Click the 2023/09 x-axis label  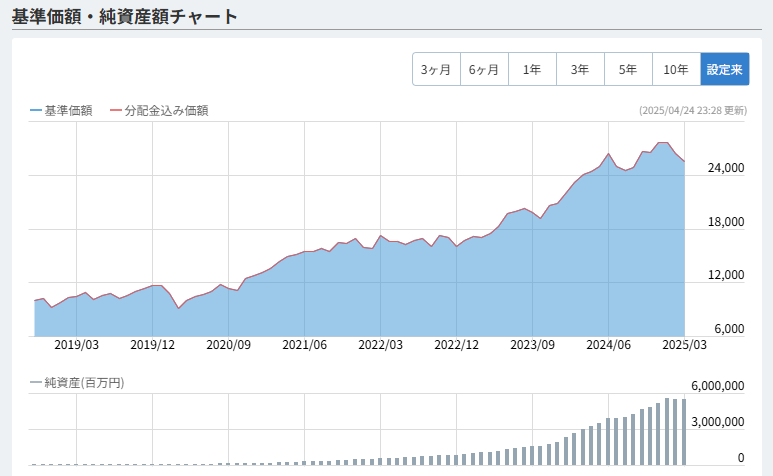(532, 344)
